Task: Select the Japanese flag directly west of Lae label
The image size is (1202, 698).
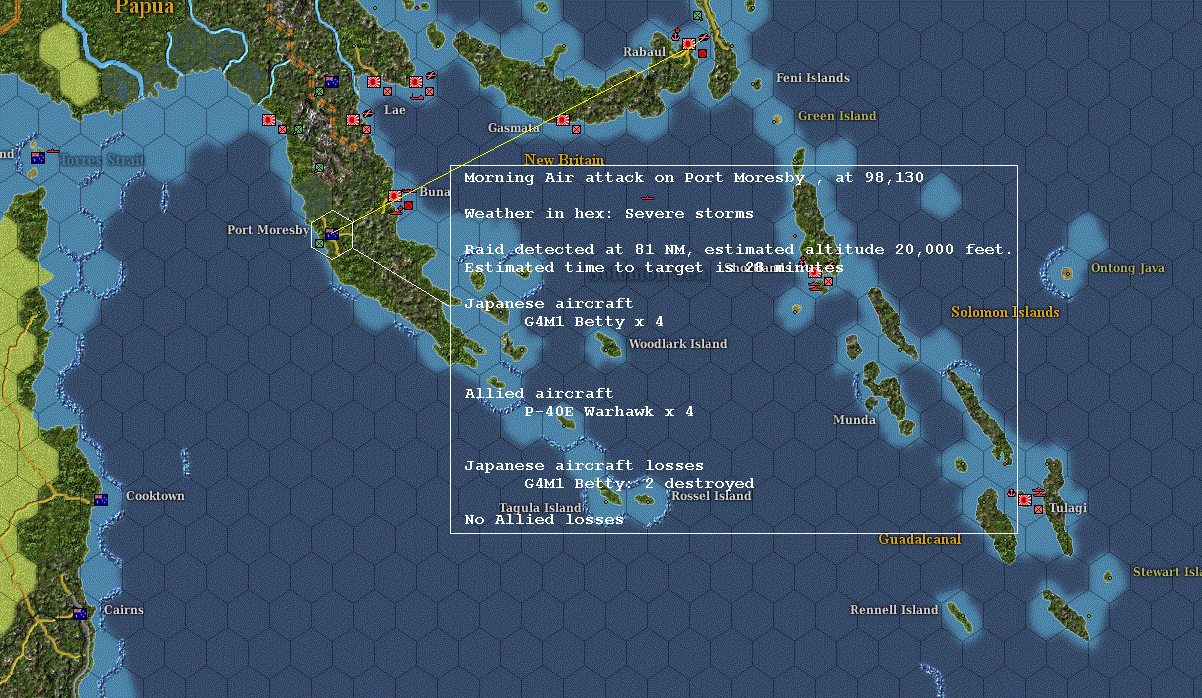Action: coord(353,120)
